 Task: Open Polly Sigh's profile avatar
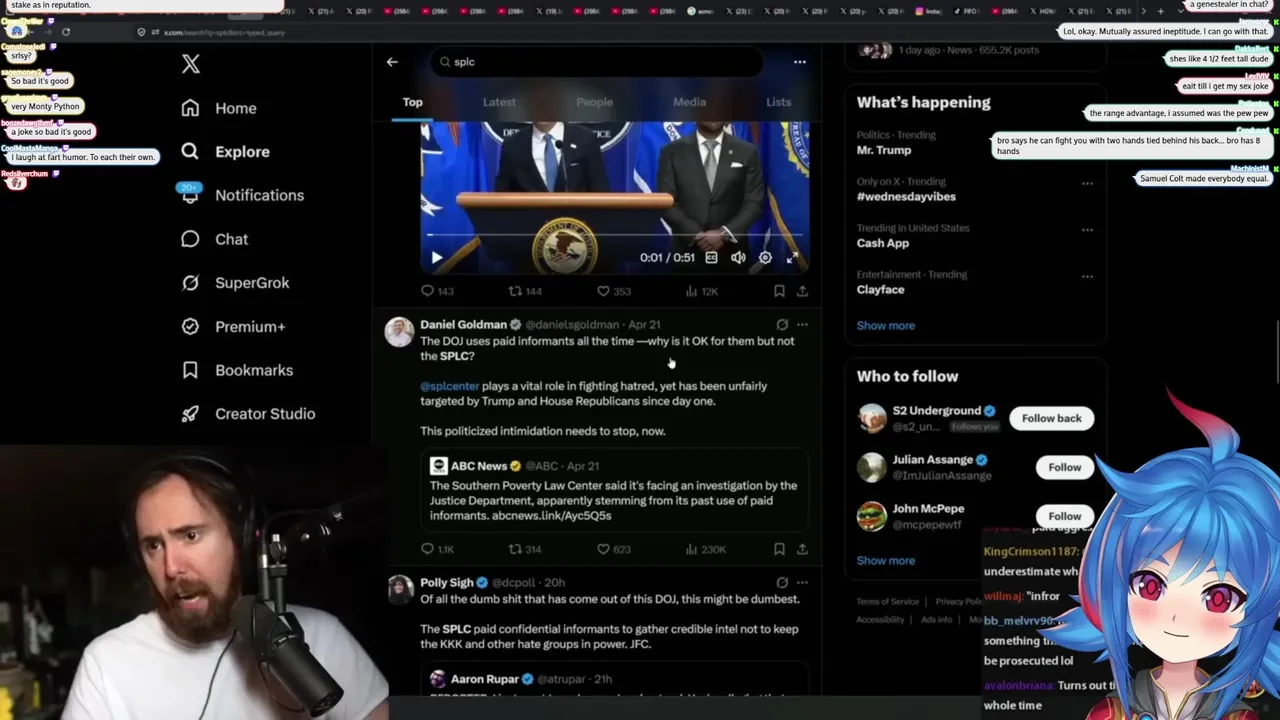pos(400,589)
